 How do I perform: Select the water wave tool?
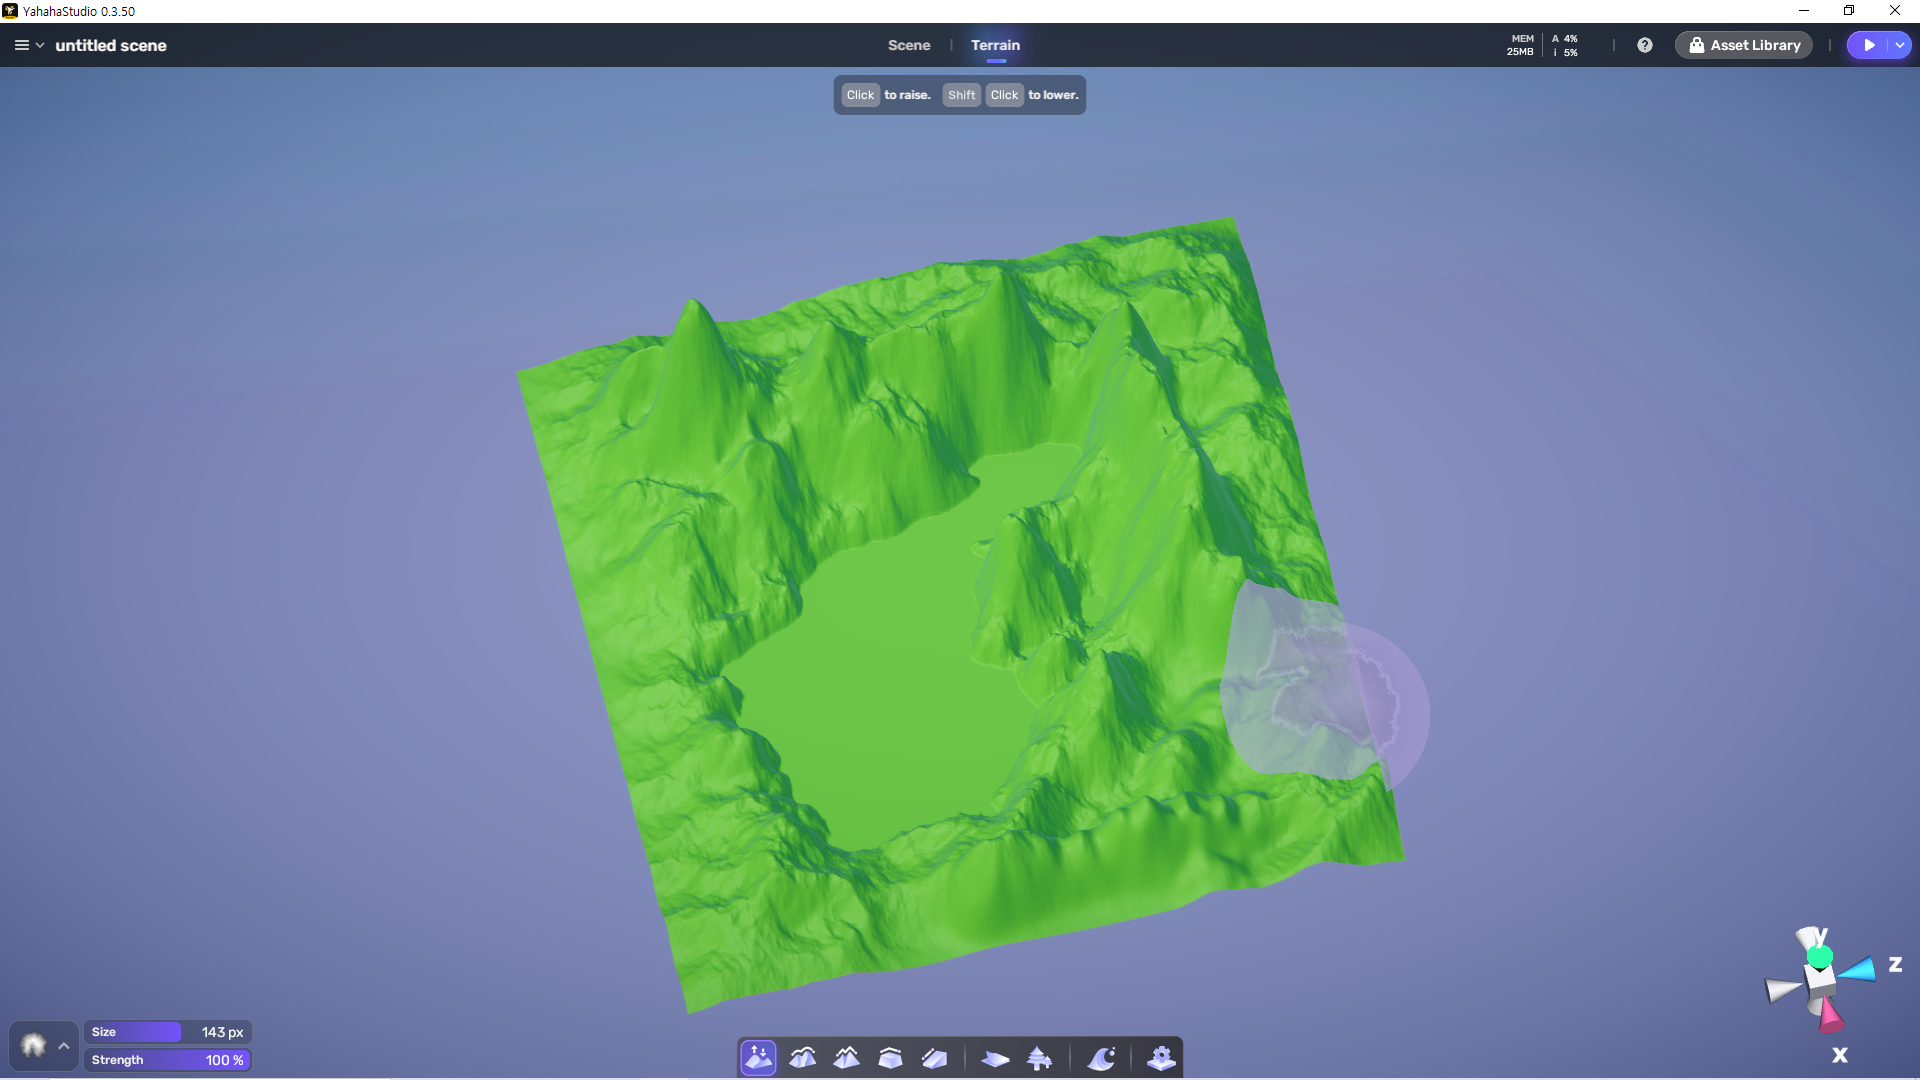coord(1101,1058)
